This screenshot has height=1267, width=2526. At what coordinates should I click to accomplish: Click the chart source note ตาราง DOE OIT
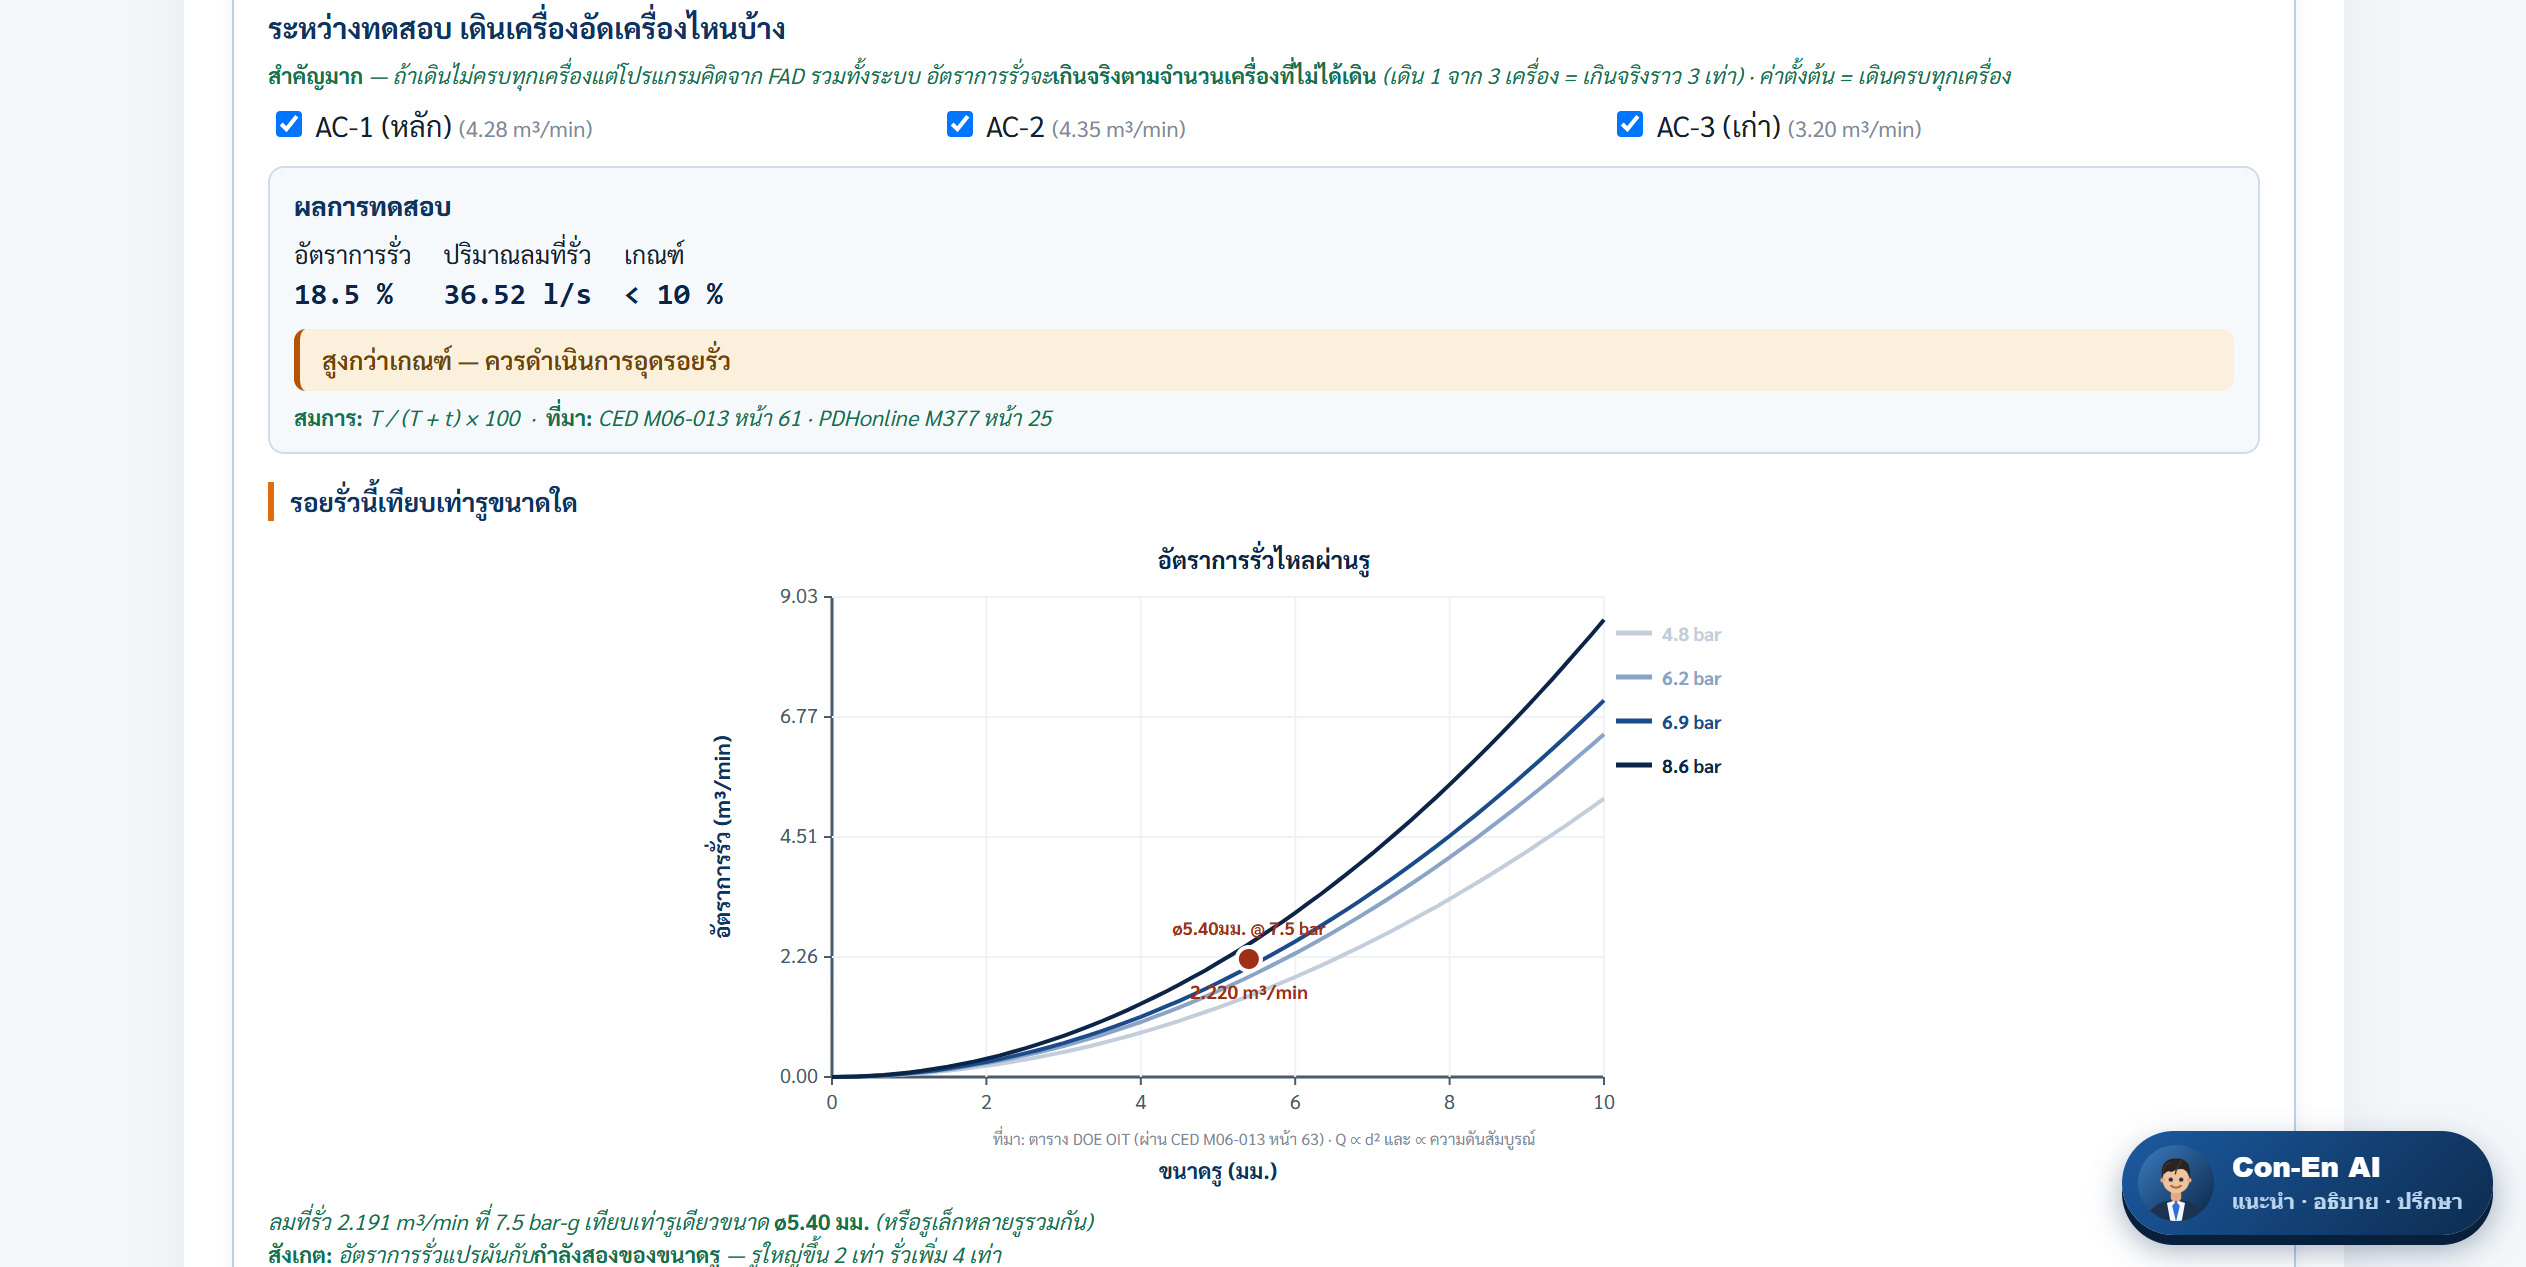[x=1264, y=1139]
